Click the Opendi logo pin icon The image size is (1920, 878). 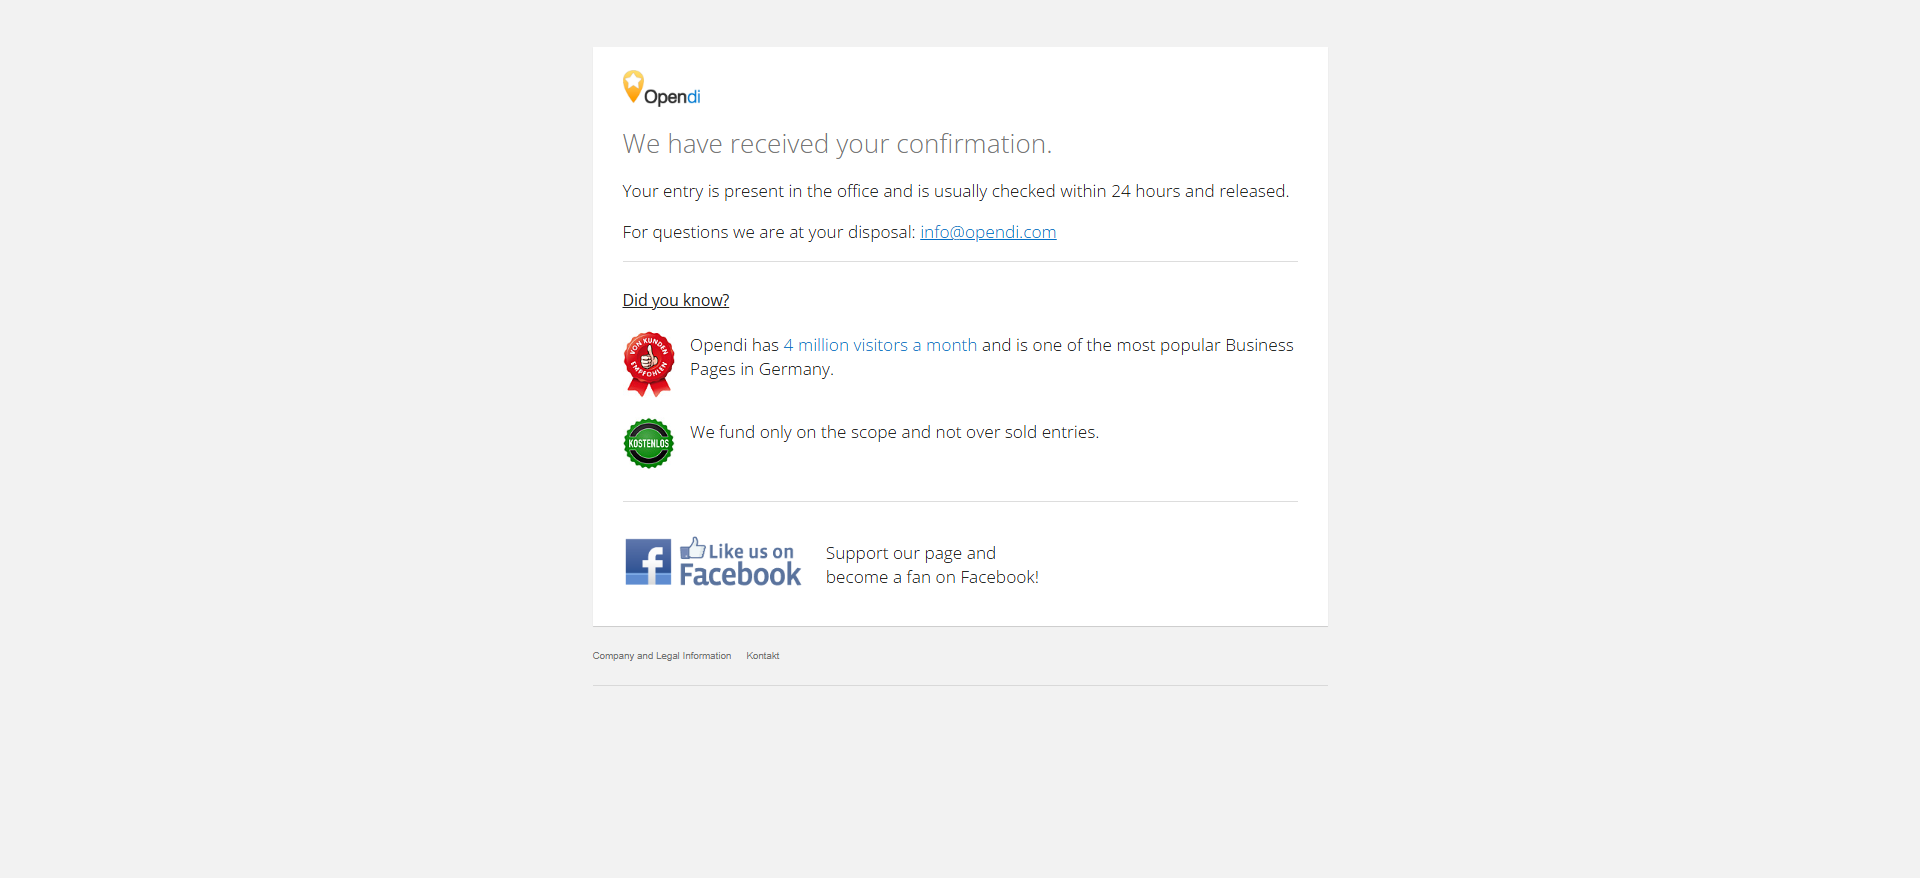coord(633,86)
